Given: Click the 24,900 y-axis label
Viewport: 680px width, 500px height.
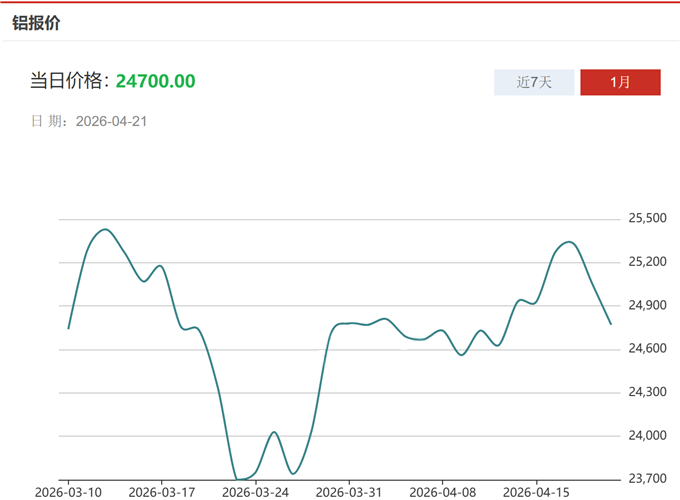Looking at the screenshot, I should (x=647, y=305).
